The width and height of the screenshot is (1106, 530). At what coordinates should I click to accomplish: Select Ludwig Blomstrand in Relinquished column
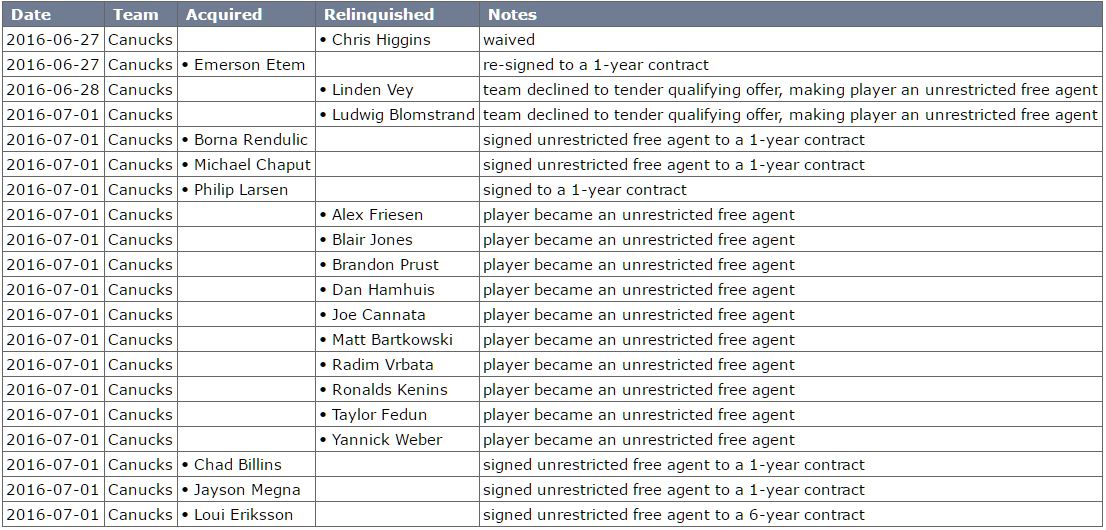pos(403,115)
